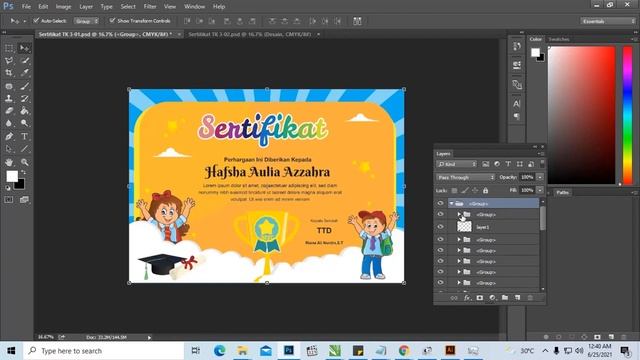Select the Move tool

coord(24,48)
